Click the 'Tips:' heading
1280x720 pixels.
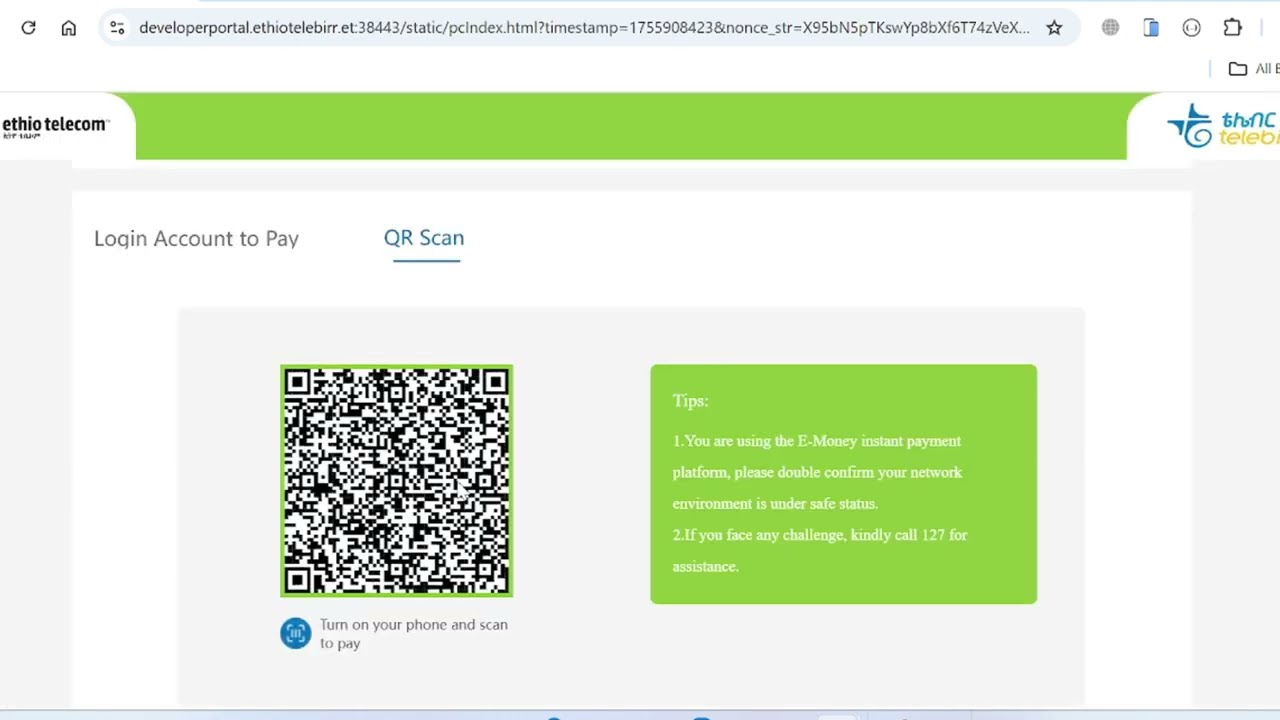pos(690,400)
